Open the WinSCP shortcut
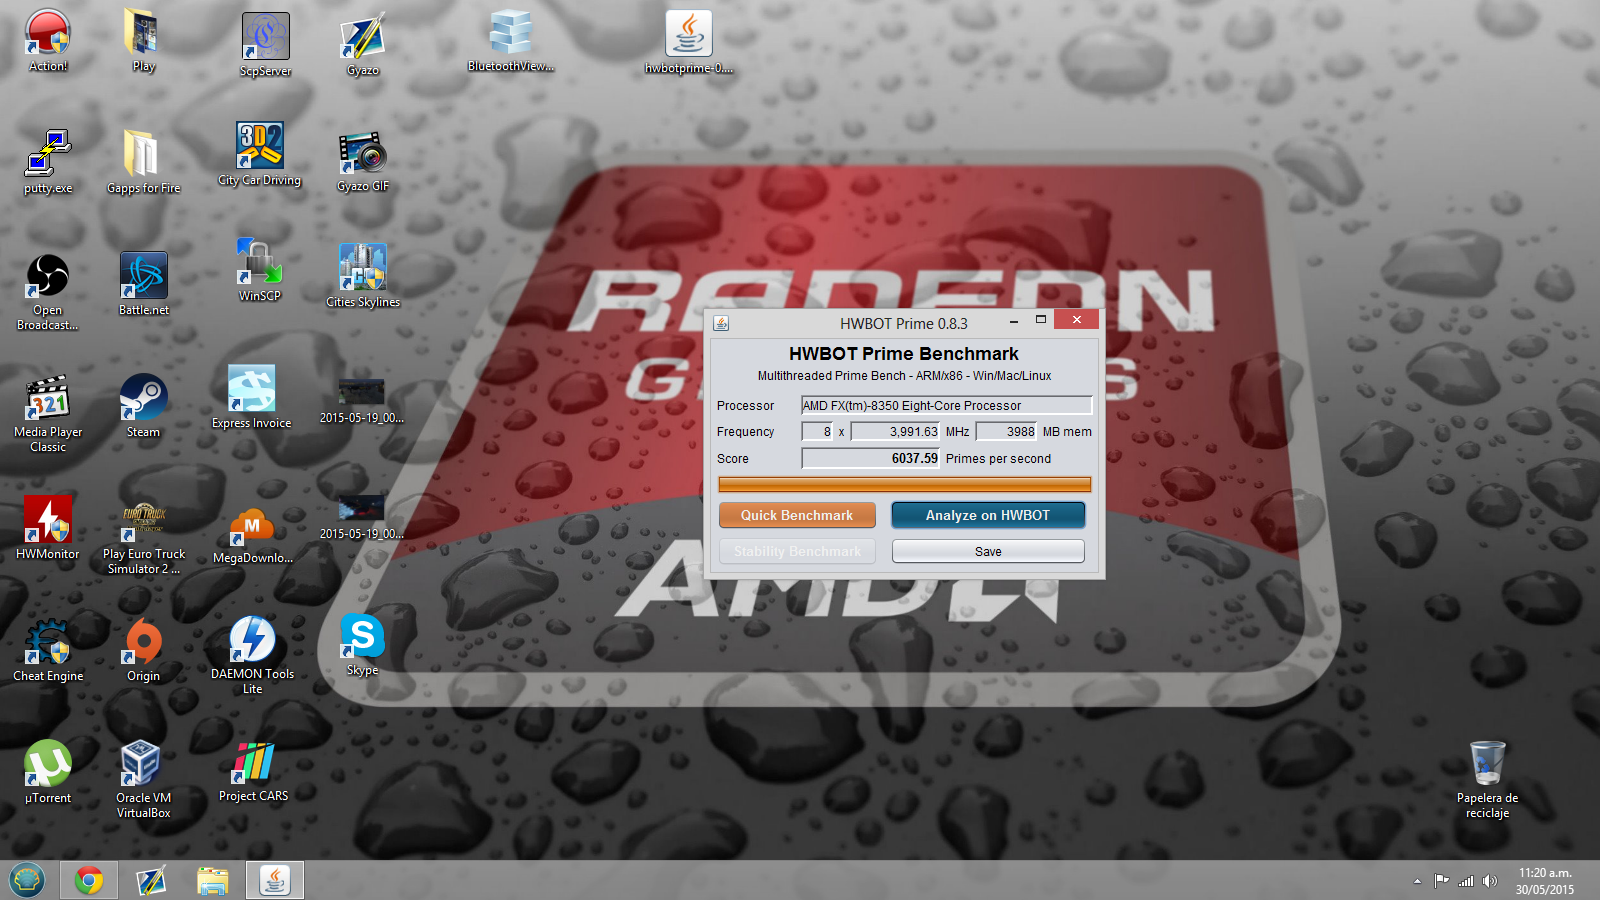The image size is (1600, 900). coord(259,270)
